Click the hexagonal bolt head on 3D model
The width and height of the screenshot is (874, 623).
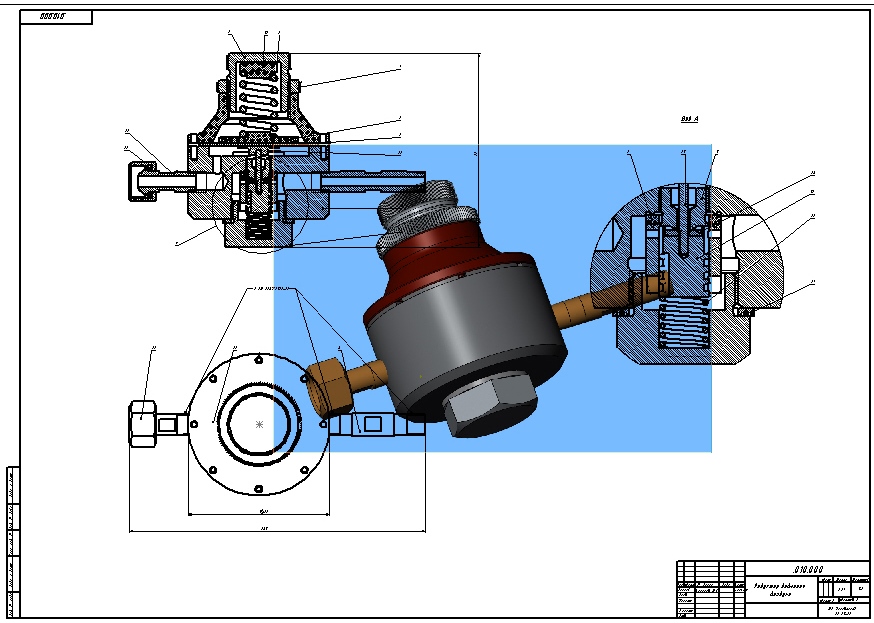tap(491, 404)
